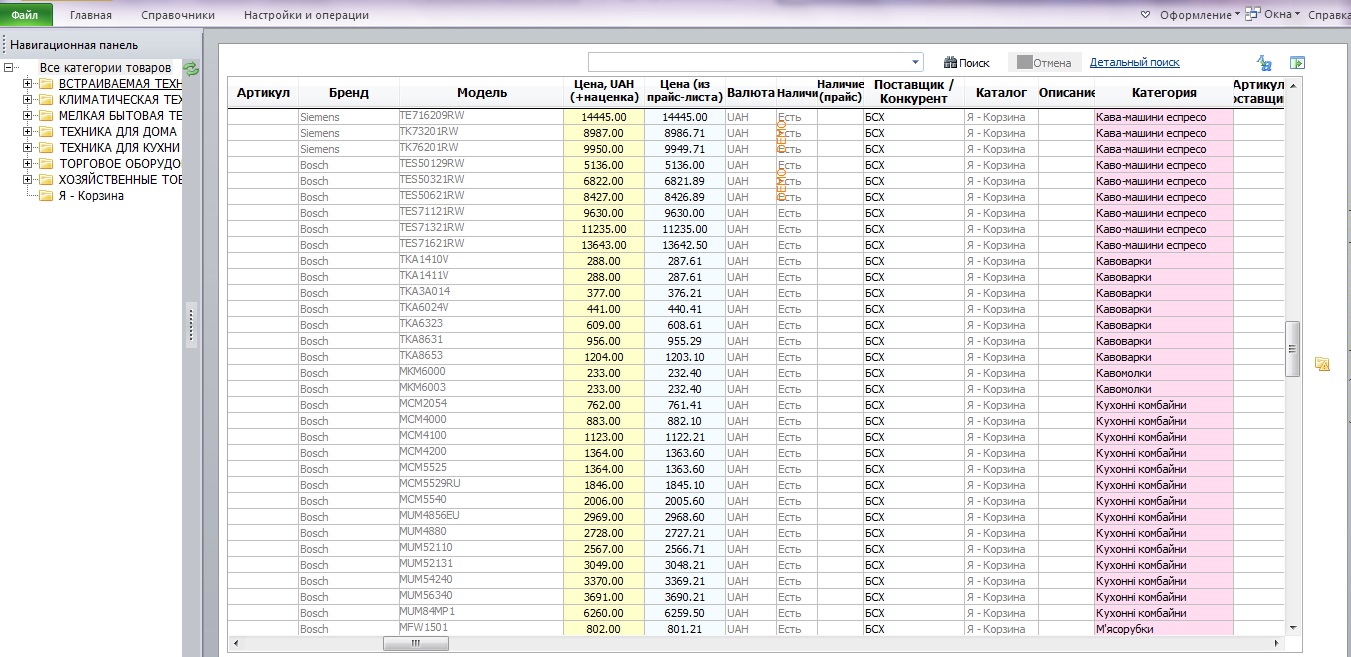This screenshot has height=657, width=1351.
Task: Click price-list value 13642.50
Action: click(684, 245)
